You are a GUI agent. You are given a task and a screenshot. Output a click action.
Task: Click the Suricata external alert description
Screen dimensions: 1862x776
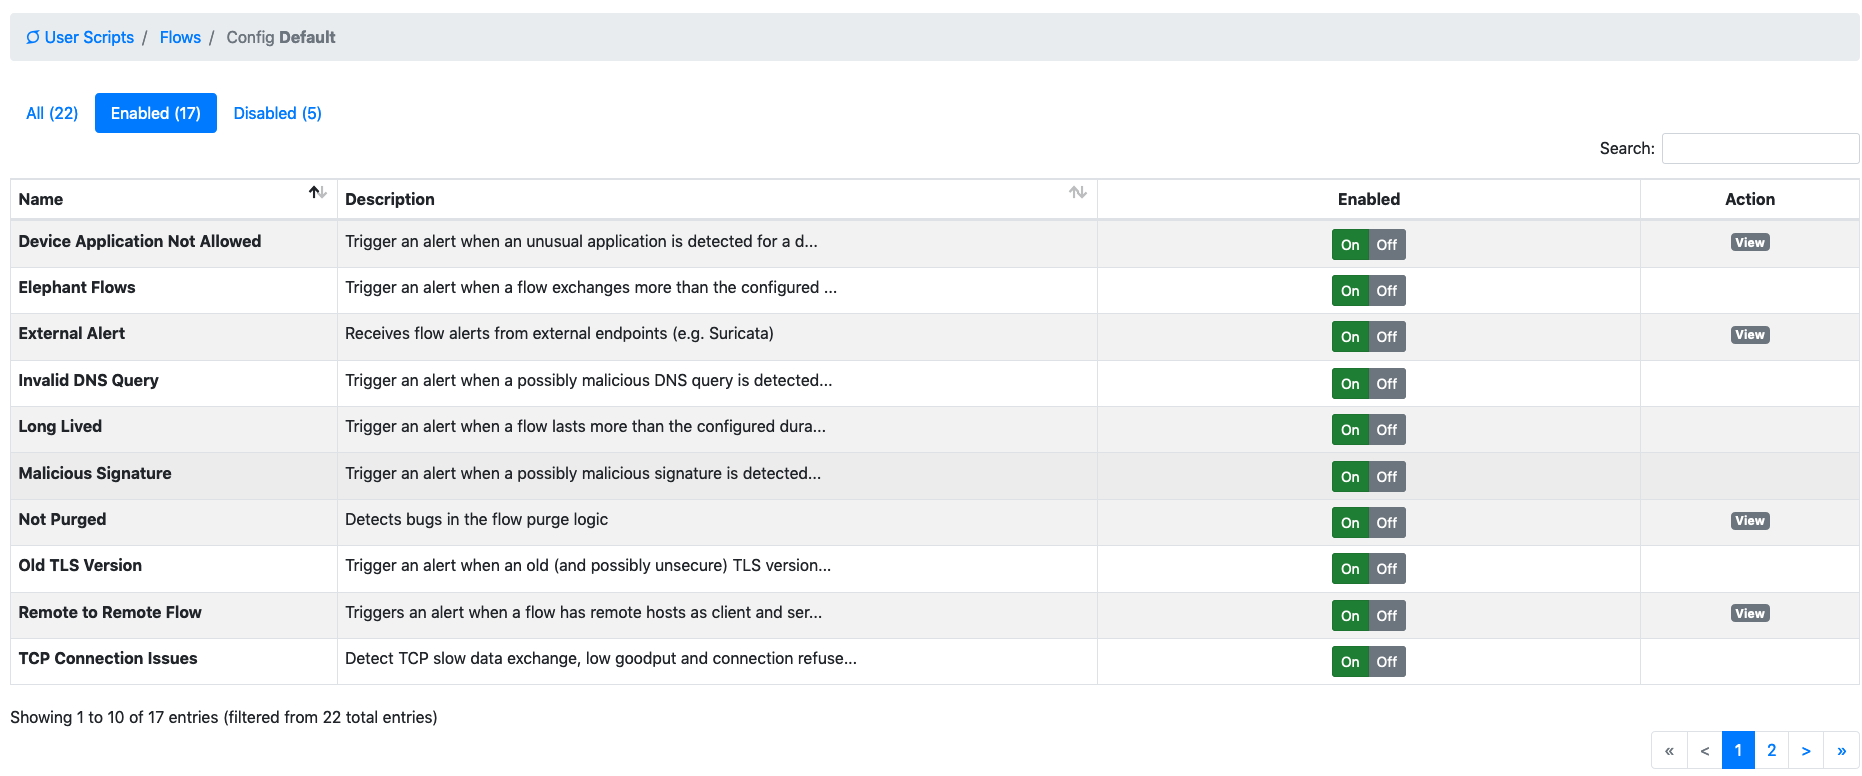point(559,334)
